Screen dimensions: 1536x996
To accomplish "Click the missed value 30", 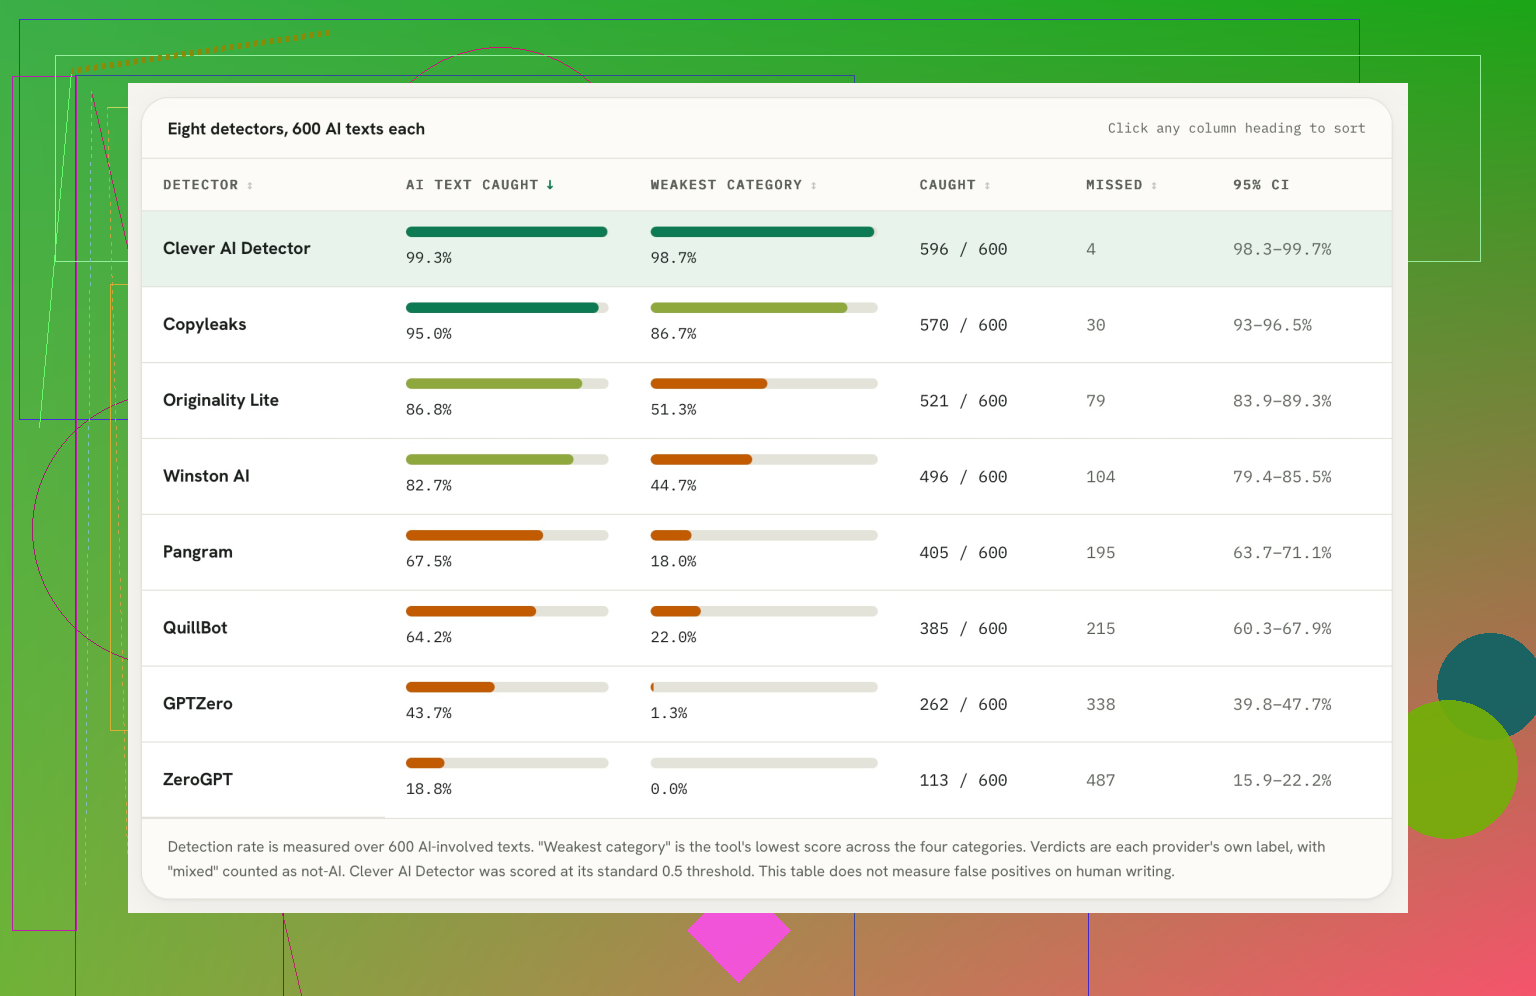I will click(1096, 325).
